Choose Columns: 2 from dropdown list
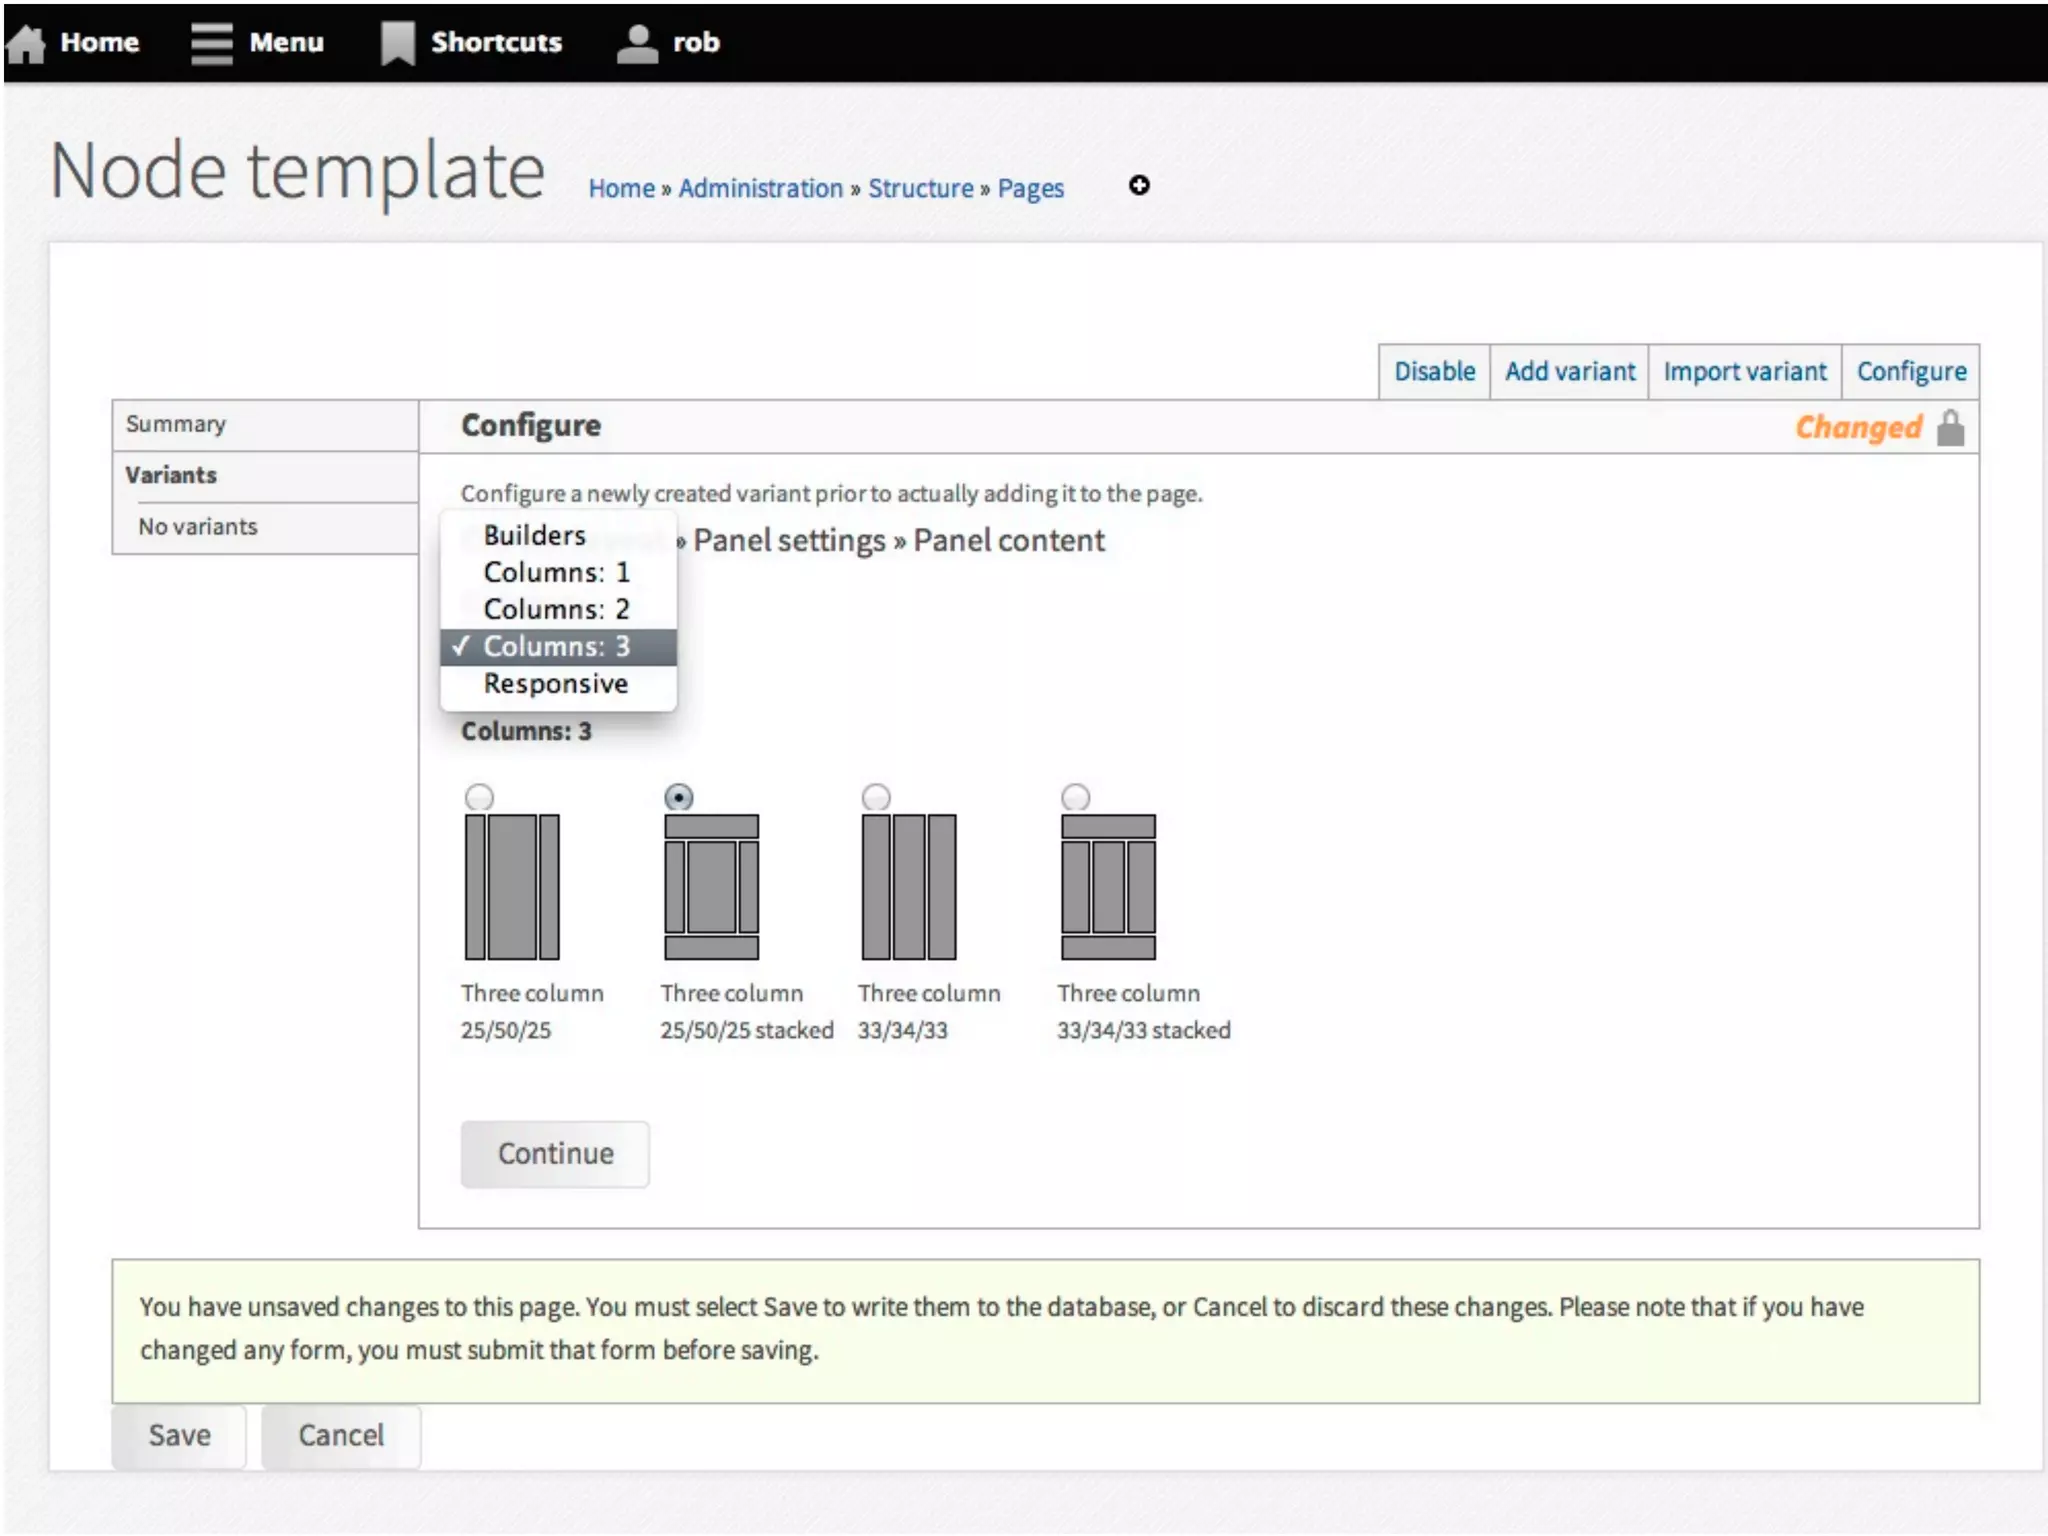Screen dimensions: 2048x1536 coord(556,609)
